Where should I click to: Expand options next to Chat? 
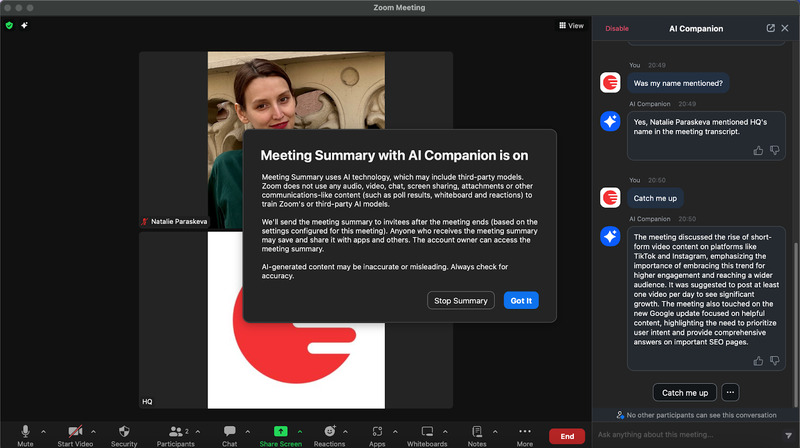click(247, 432)
